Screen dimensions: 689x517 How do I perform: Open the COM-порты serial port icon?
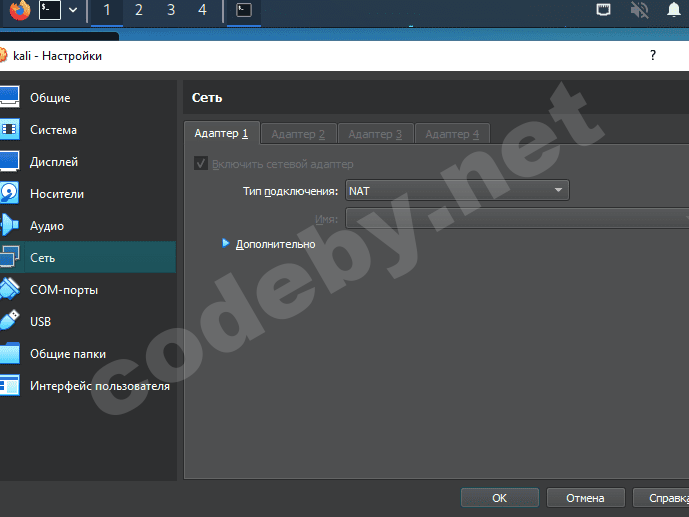(x=9, y=289)
